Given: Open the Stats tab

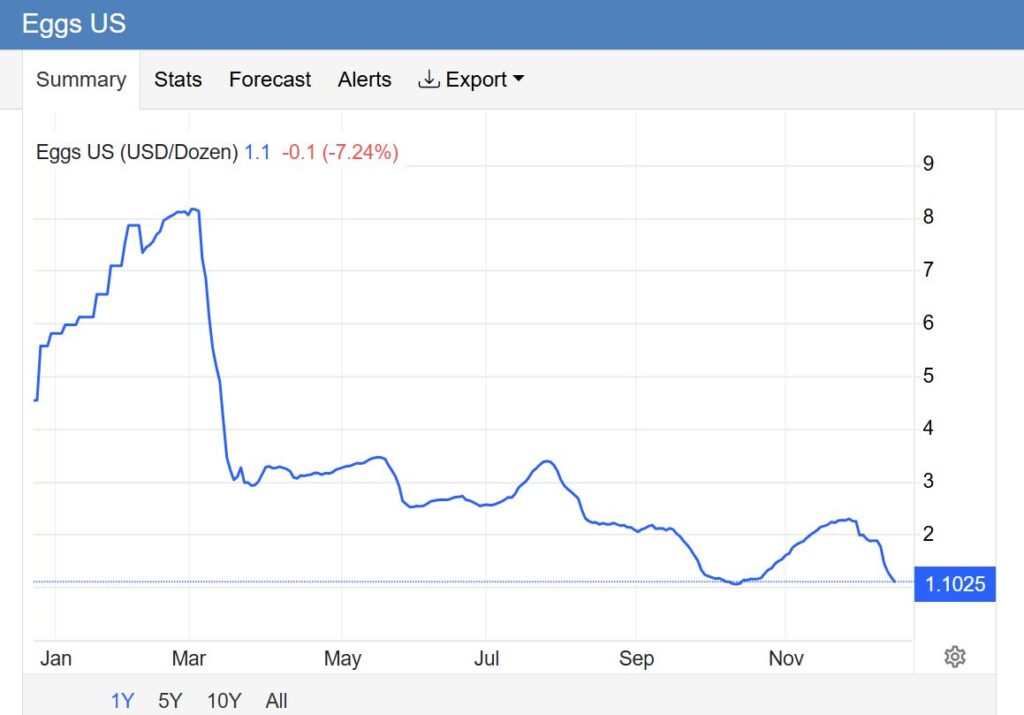Looking at the screenshot, I should point(178,80).
